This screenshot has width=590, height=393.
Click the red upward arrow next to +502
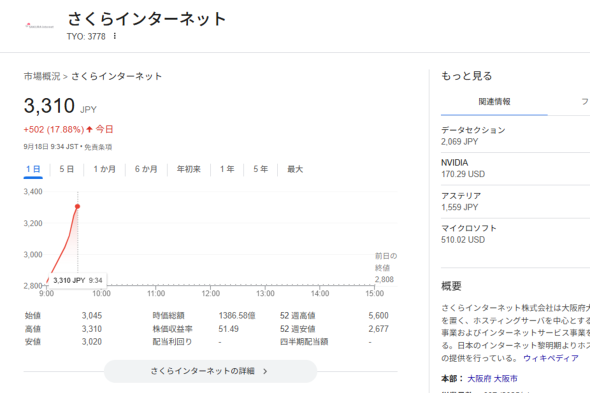89,129
